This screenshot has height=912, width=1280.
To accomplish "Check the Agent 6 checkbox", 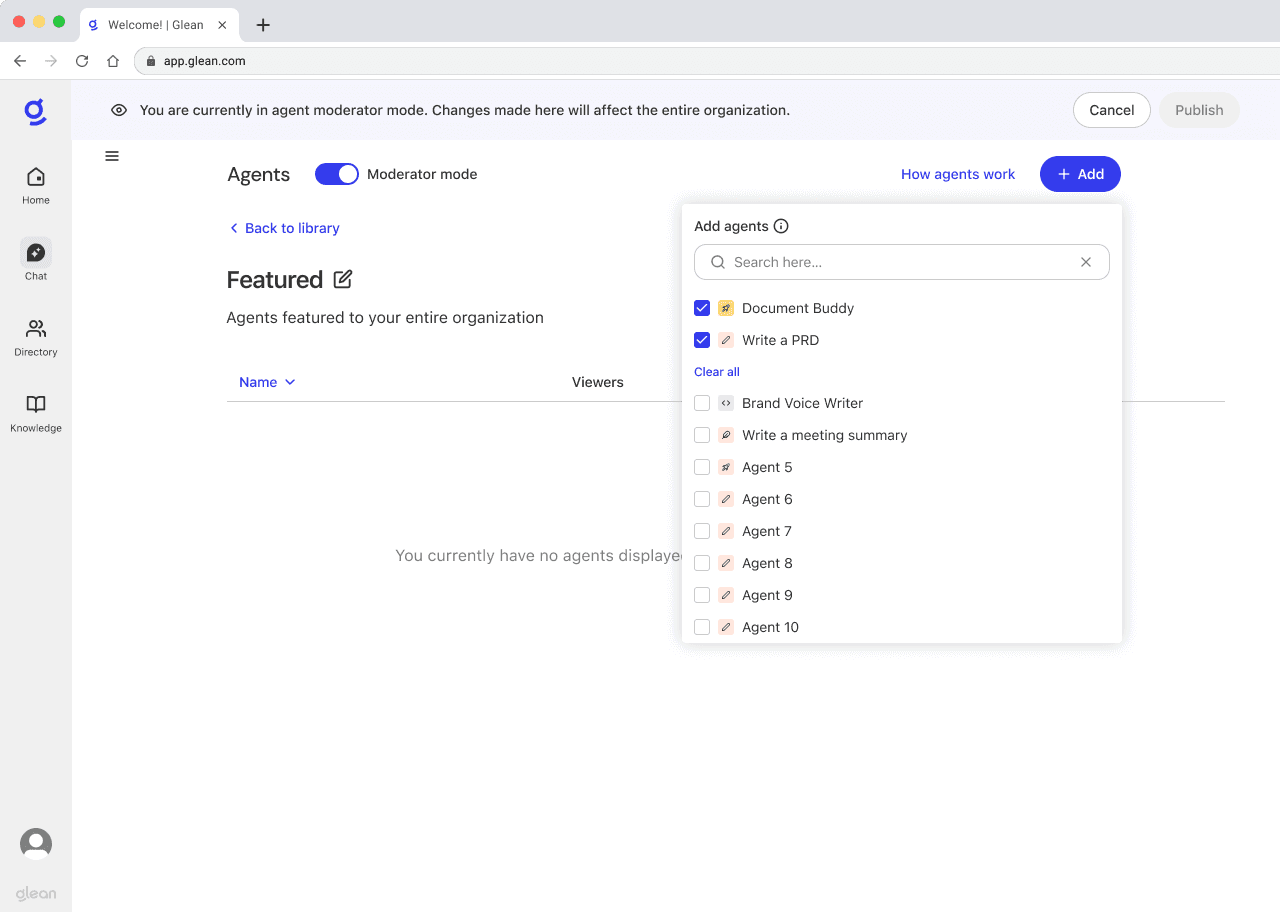I will click(702, 499).
